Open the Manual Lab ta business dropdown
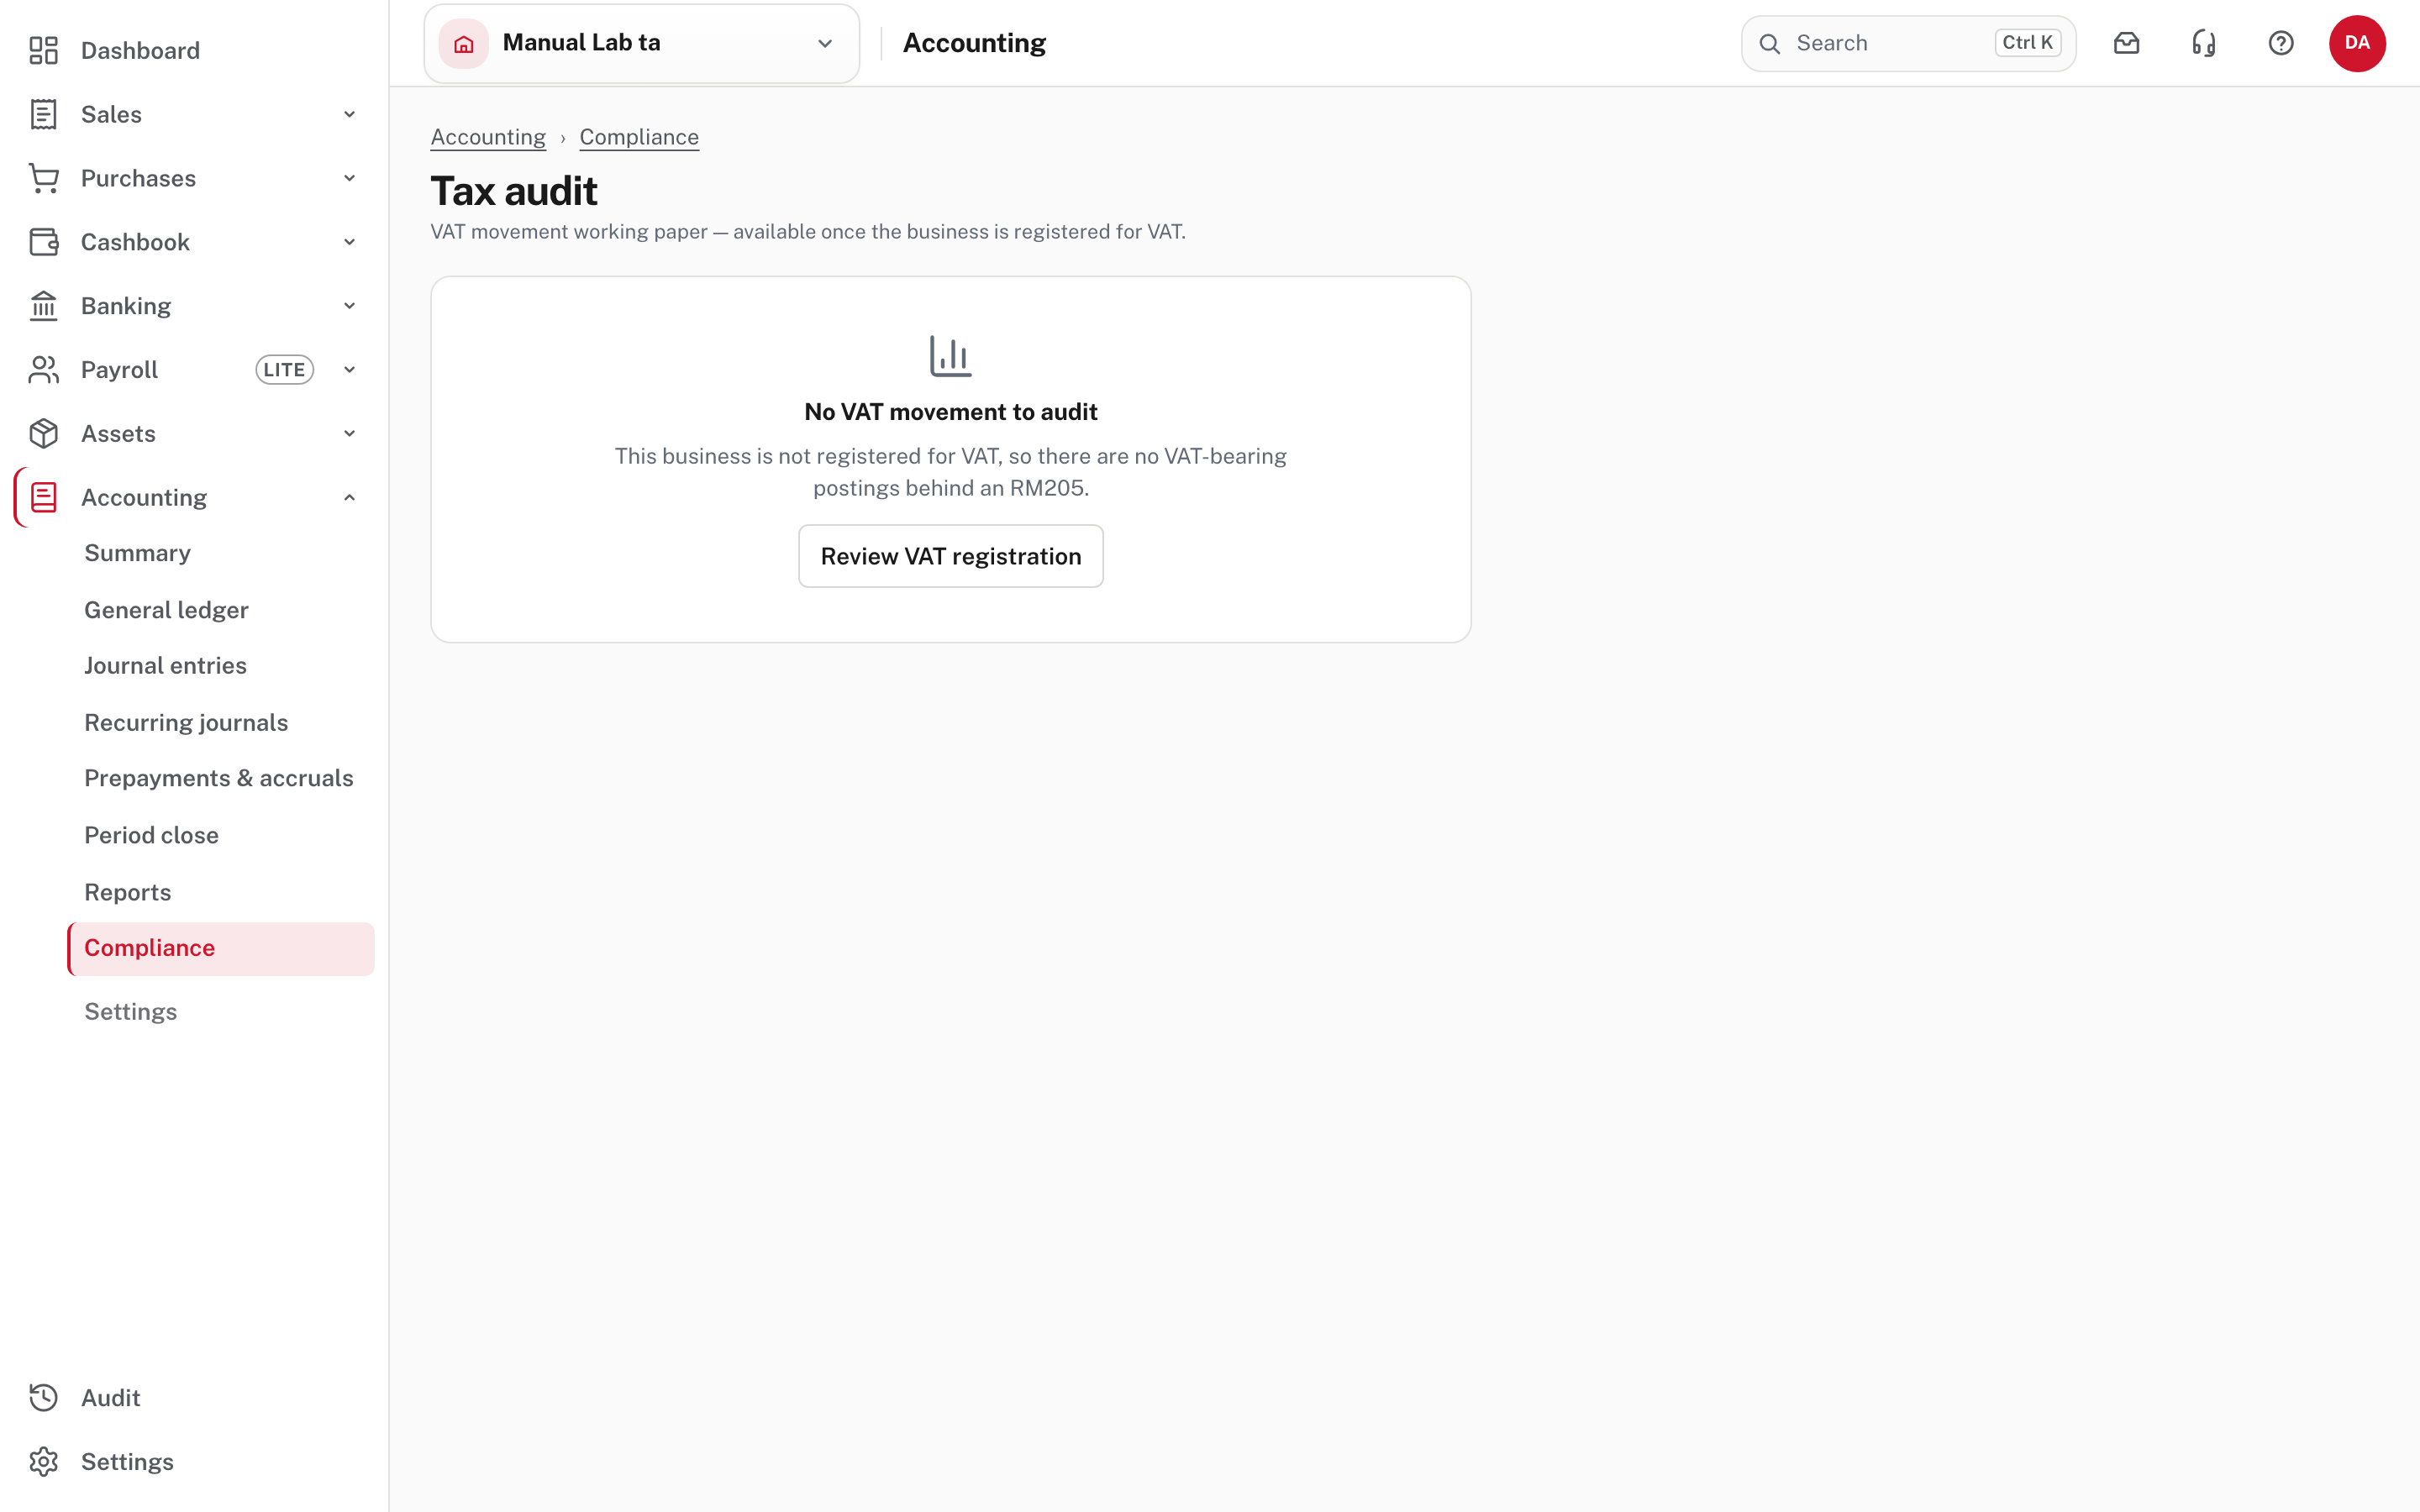Screen dimensions: 2420x1512 642,44
